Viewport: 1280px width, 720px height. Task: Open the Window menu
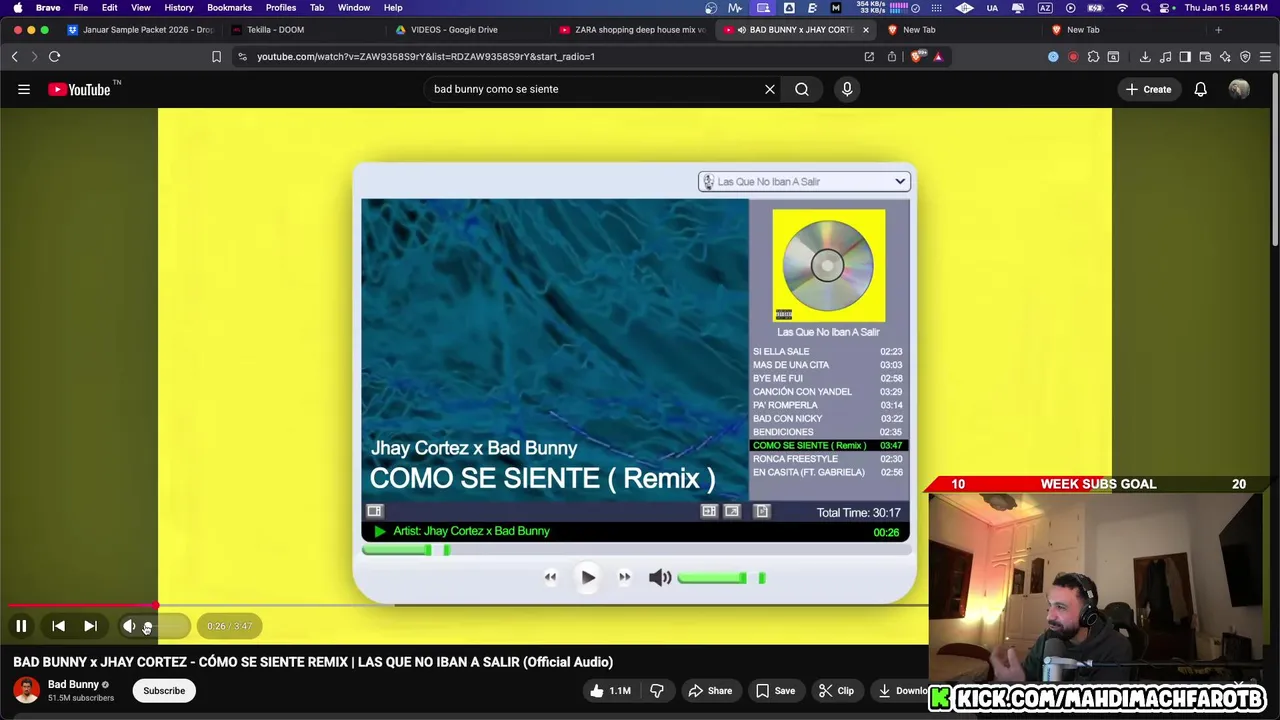(354, 8)
